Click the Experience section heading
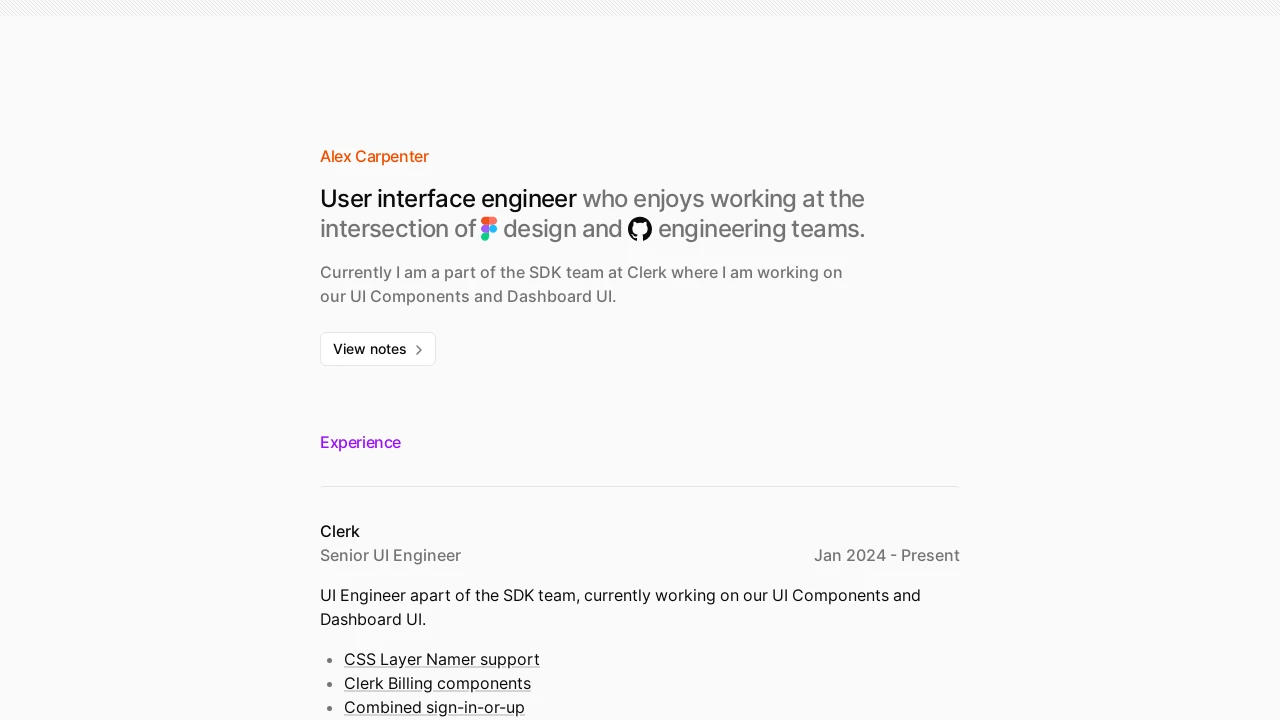This screenshot has height=720, width=1280. (360, 442)
